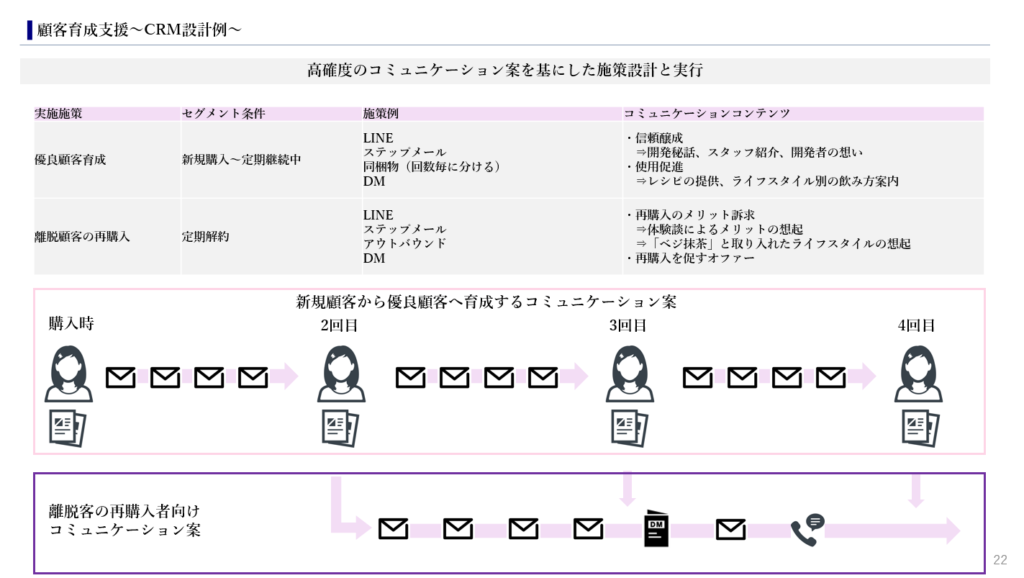Viewport: 1024px width, 578px height.
Task: Click the document icon below 4回目 customer
Action: coord(916,427)
